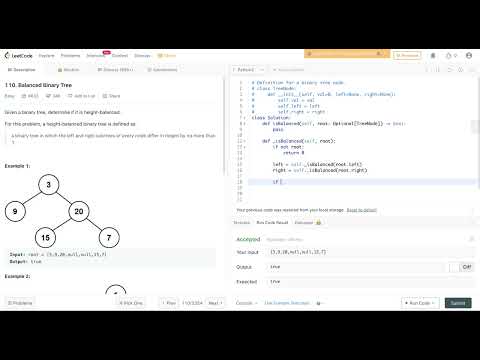
Task: Click the Submit button
Action: point(458,303)
